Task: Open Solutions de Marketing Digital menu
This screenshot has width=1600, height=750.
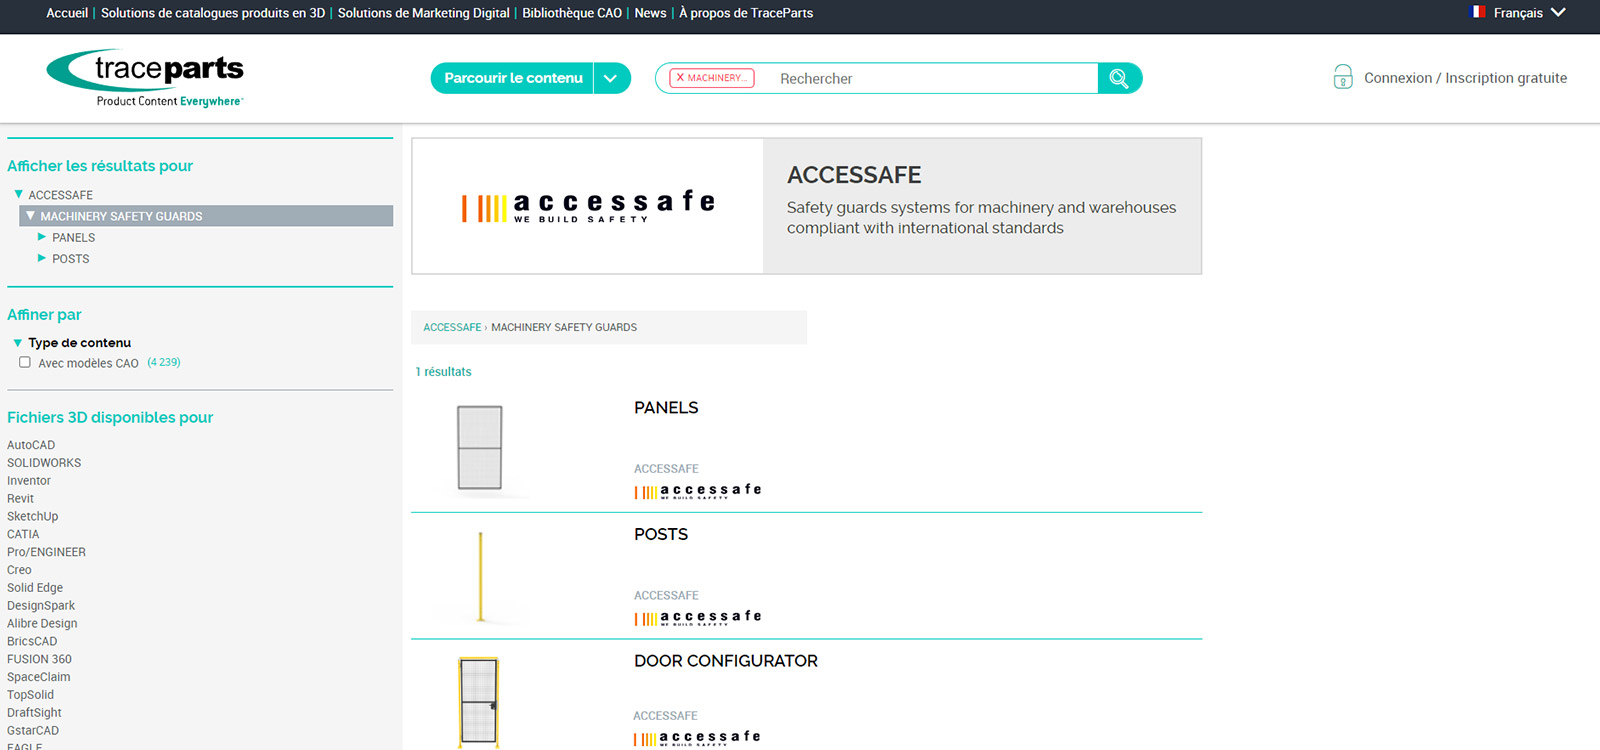Action: click(x=424, y=13)
